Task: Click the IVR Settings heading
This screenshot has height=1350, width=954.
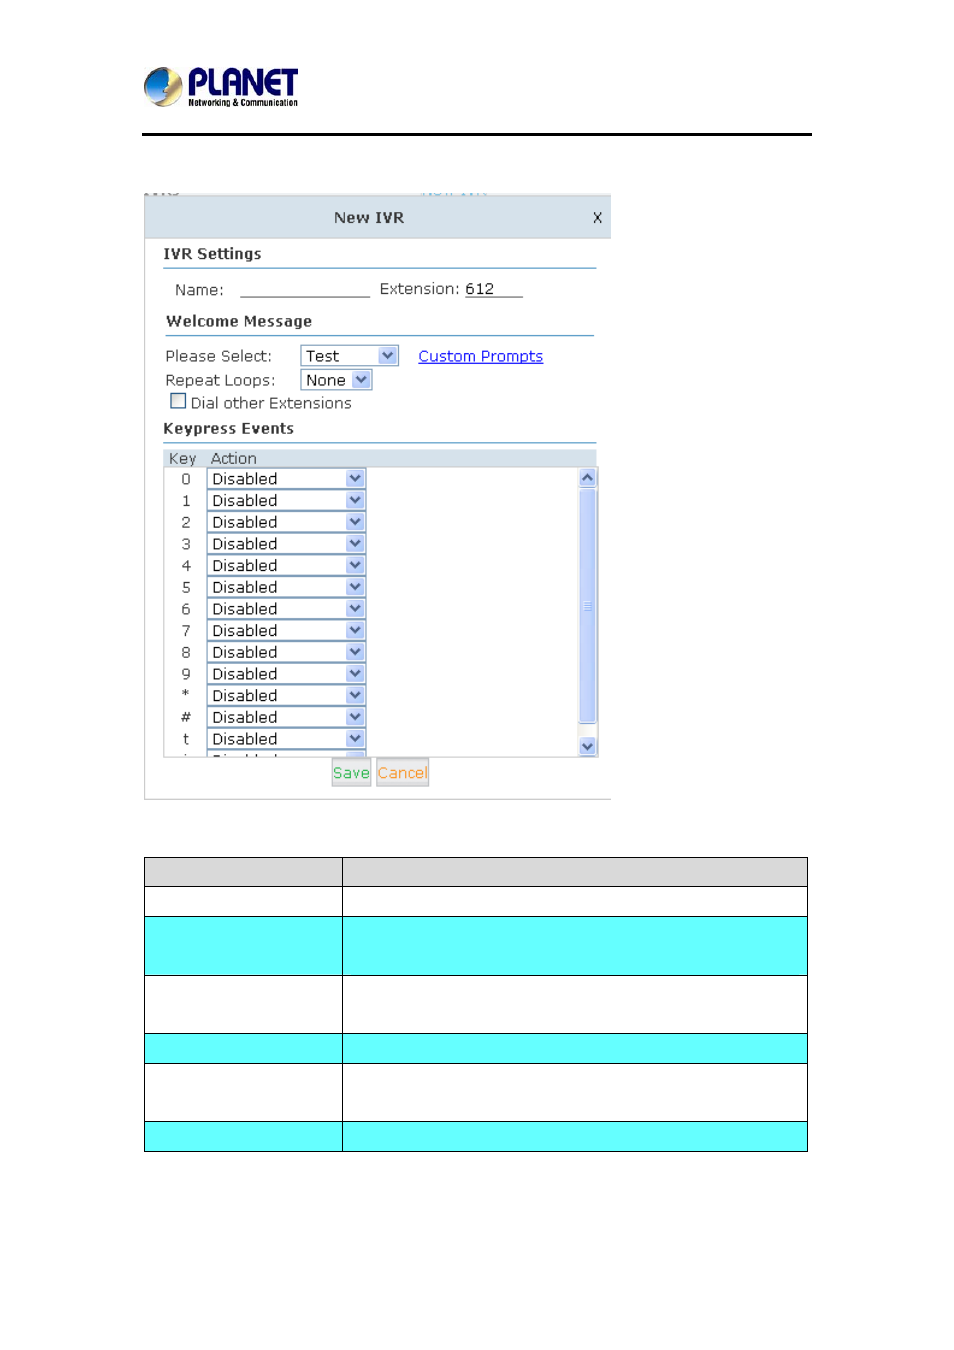Action: pyautogui.click(x=212, y=254)
